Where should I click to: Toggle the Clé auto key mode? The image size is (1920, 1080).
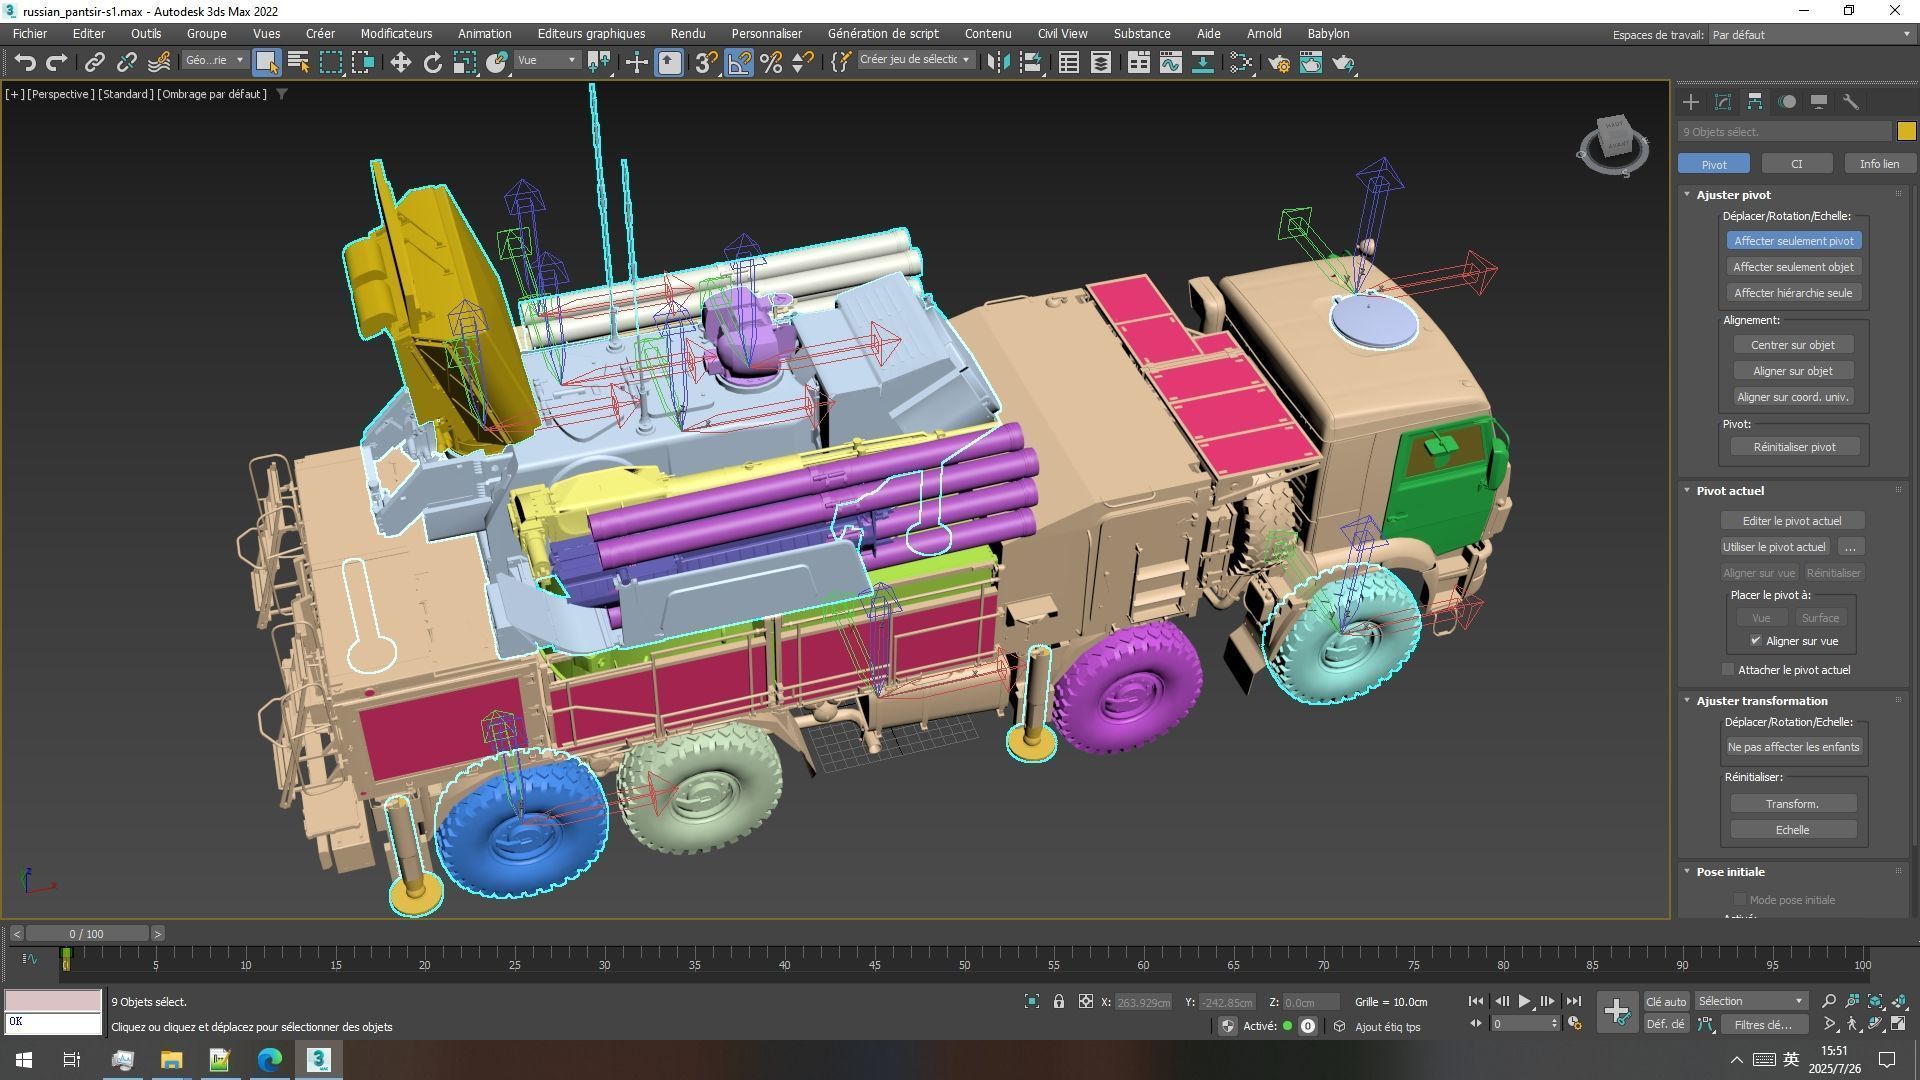(x=1666, y=1001)
